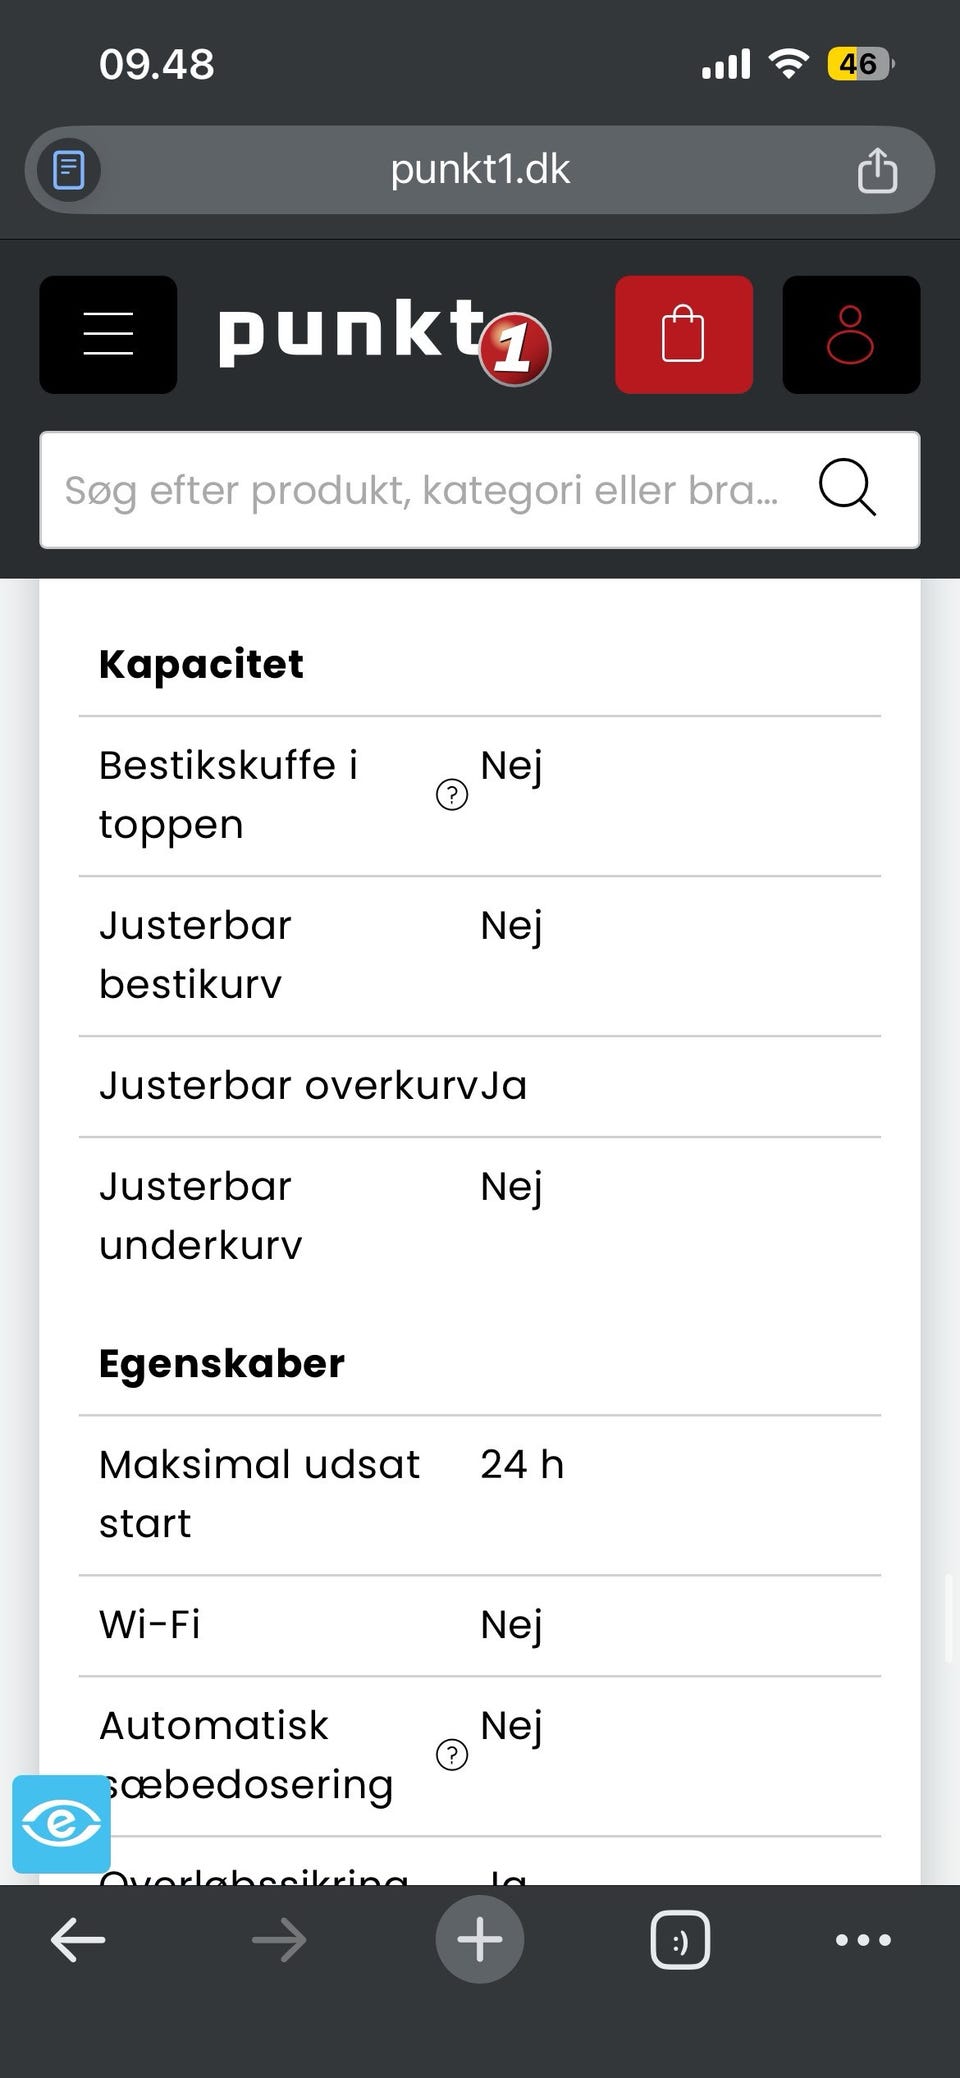
Task: Open the hamburger navigation menu
Action: [x=108, y=334]
